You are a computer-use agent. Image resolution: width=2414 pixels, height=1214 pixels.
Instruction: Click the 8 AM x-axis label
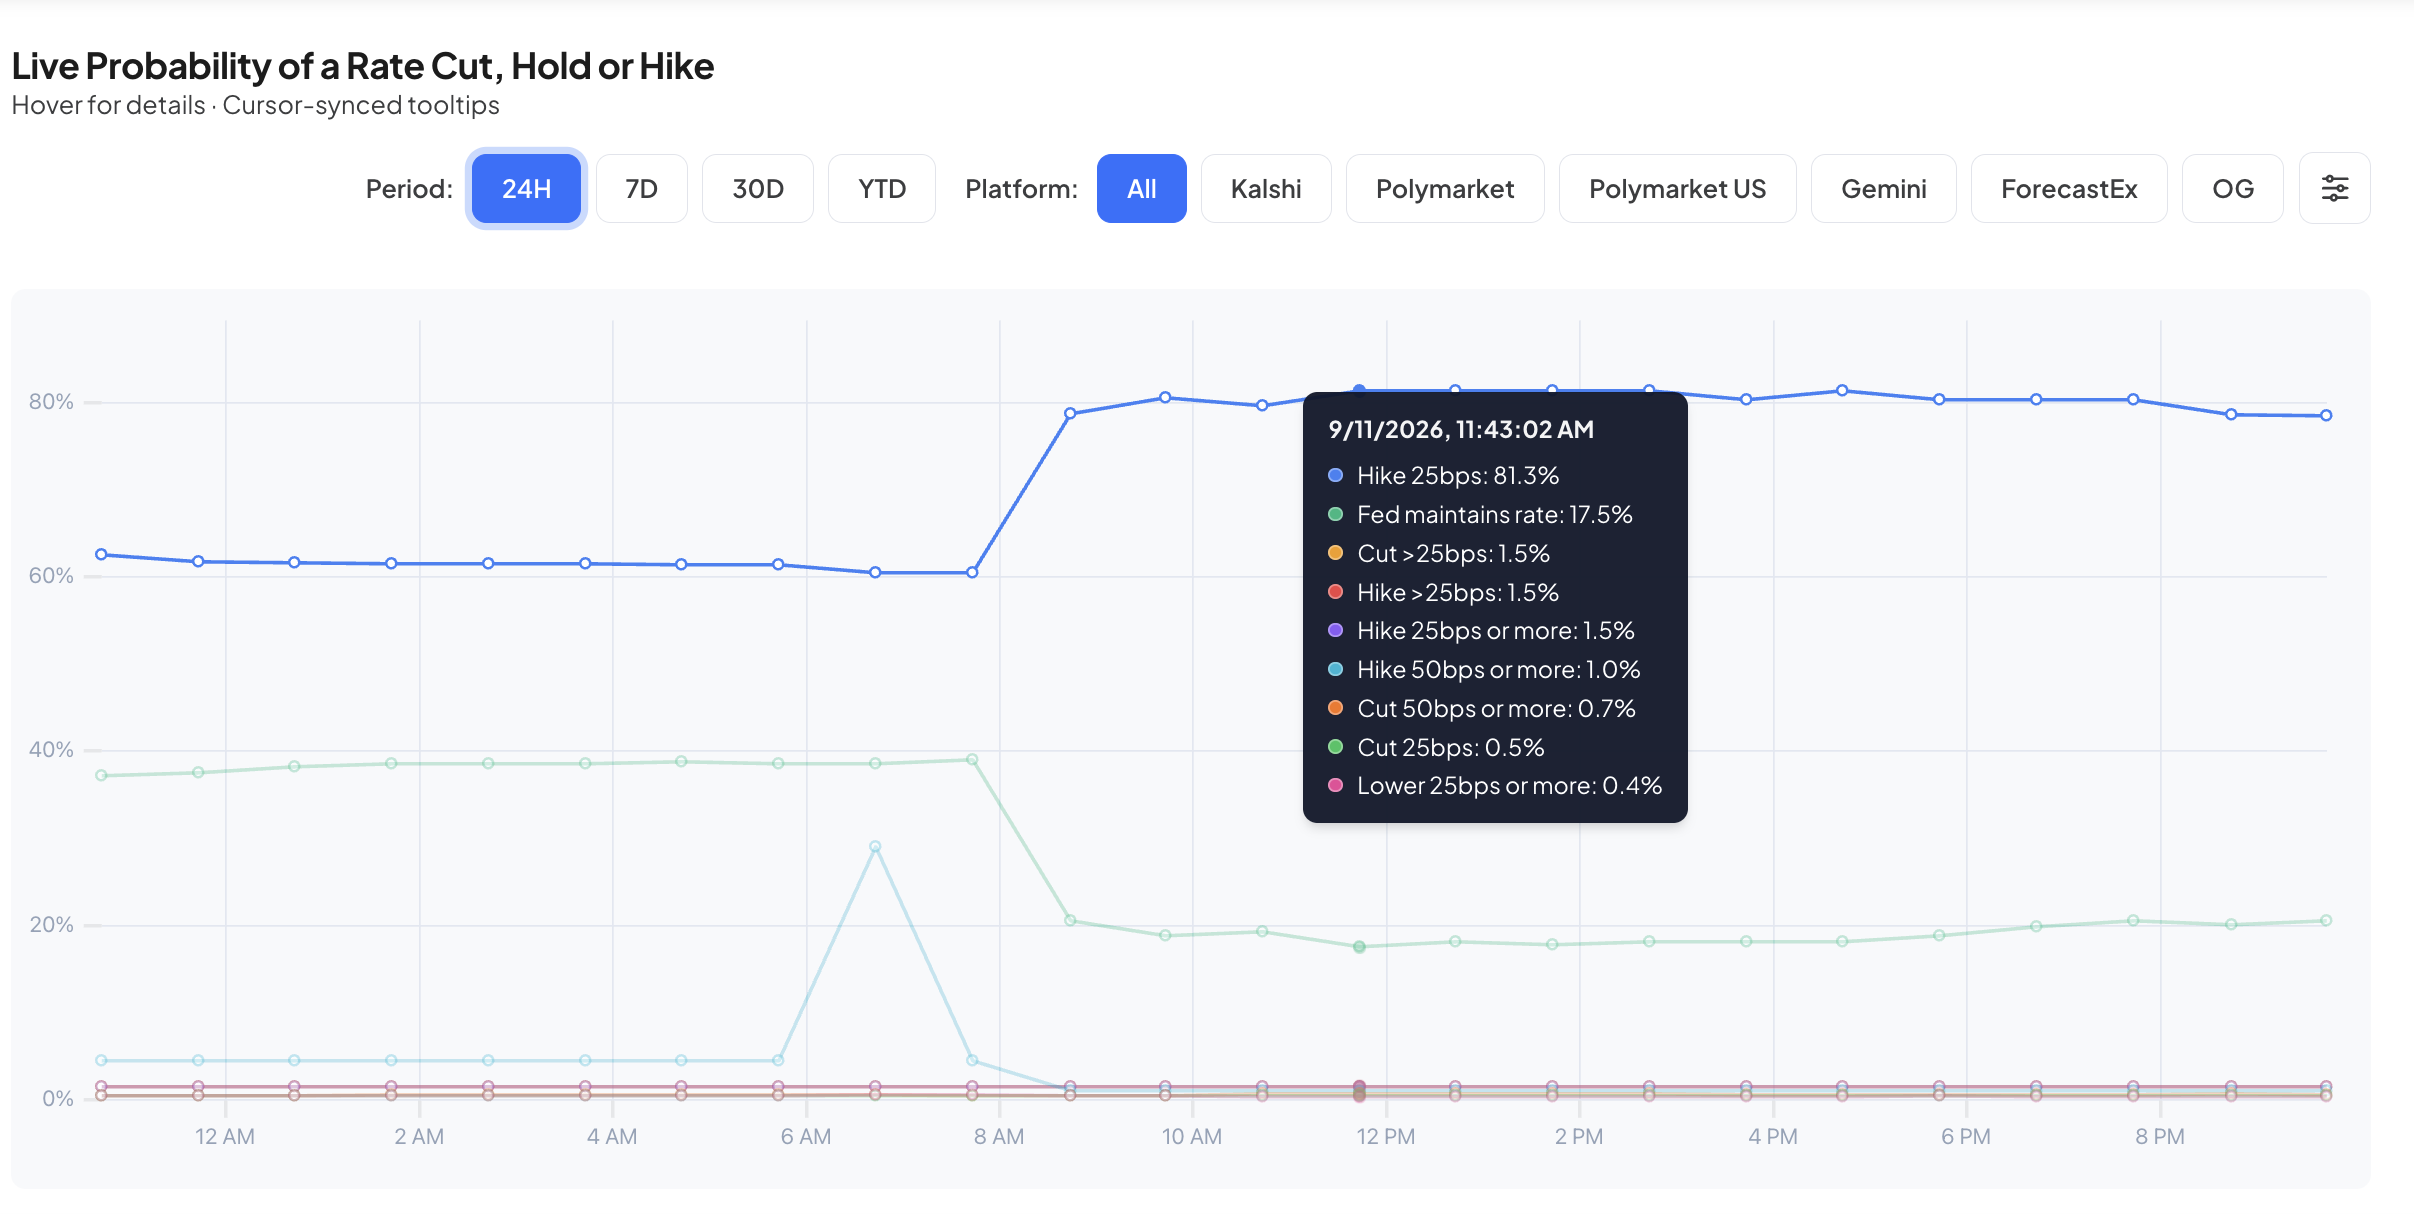(x=999, y=1136)
